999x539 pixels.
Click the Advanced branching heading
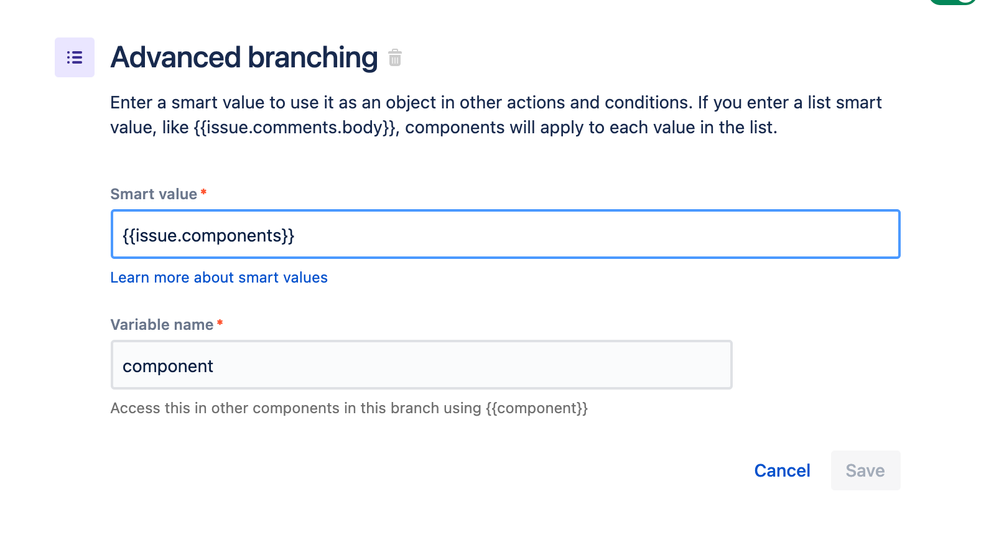(244, 58)
